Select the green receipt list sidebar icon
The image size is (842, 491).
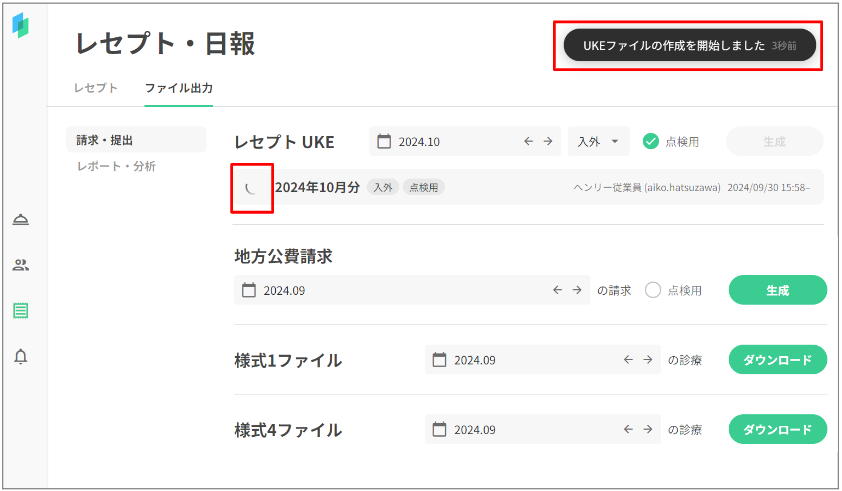tap(21, 311)
